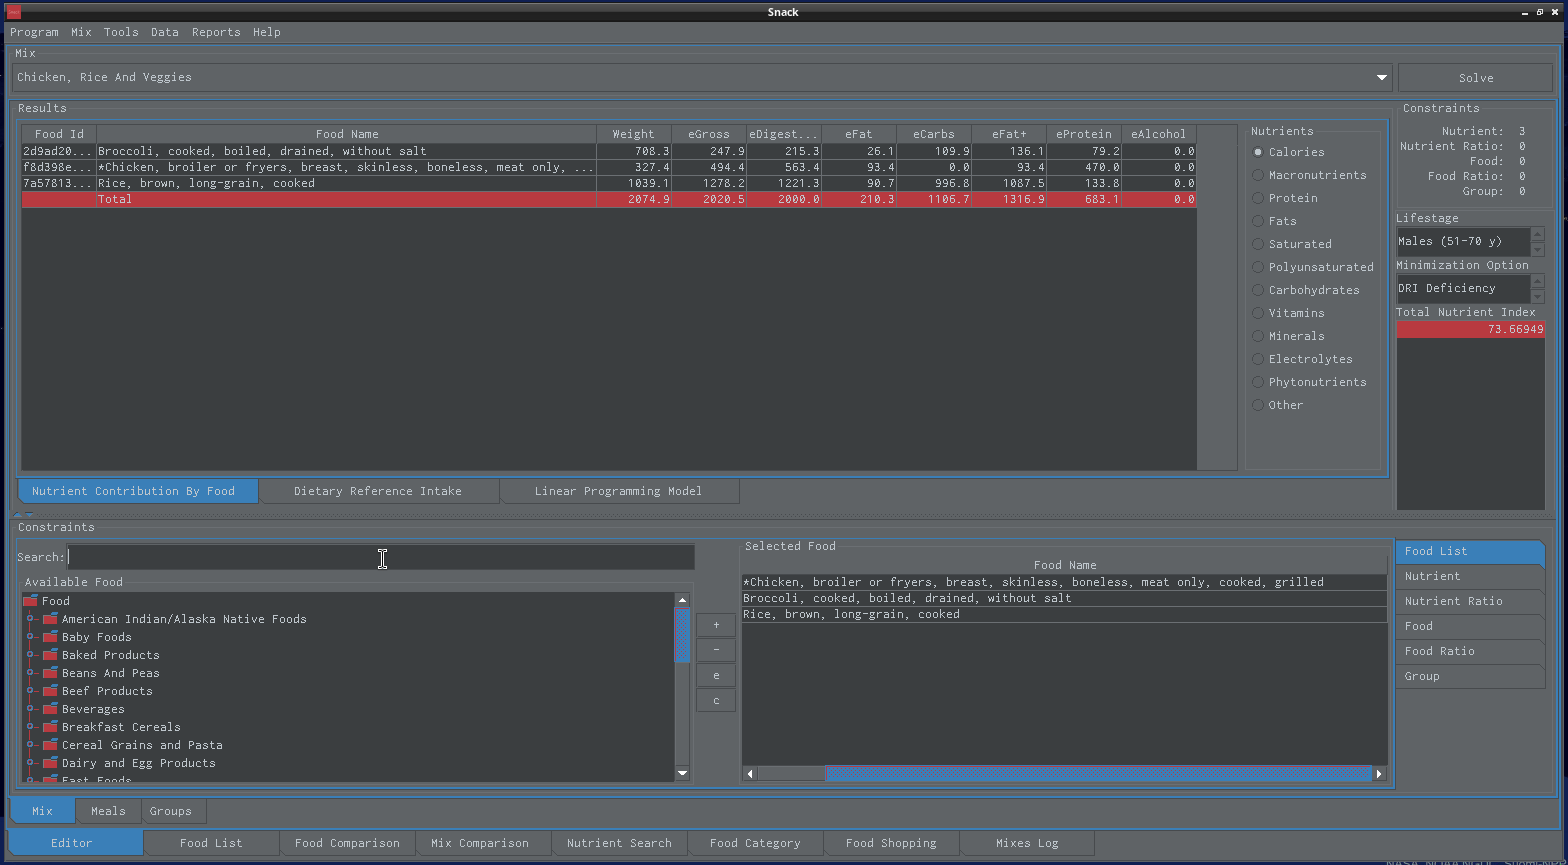Select the Macronutrients radio button
The image size is (1568, 865).
coord(1258,175)
